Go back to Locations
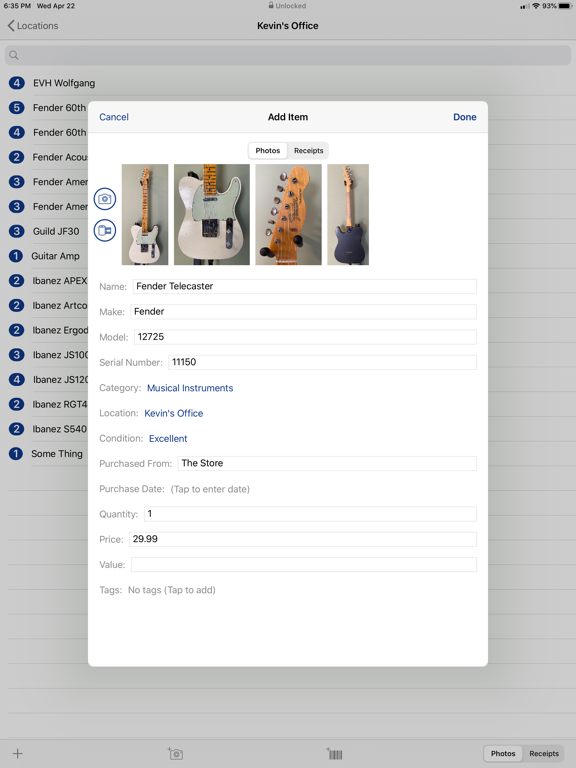The width and height of the screenshot is (576, 768). pos(33,25)
